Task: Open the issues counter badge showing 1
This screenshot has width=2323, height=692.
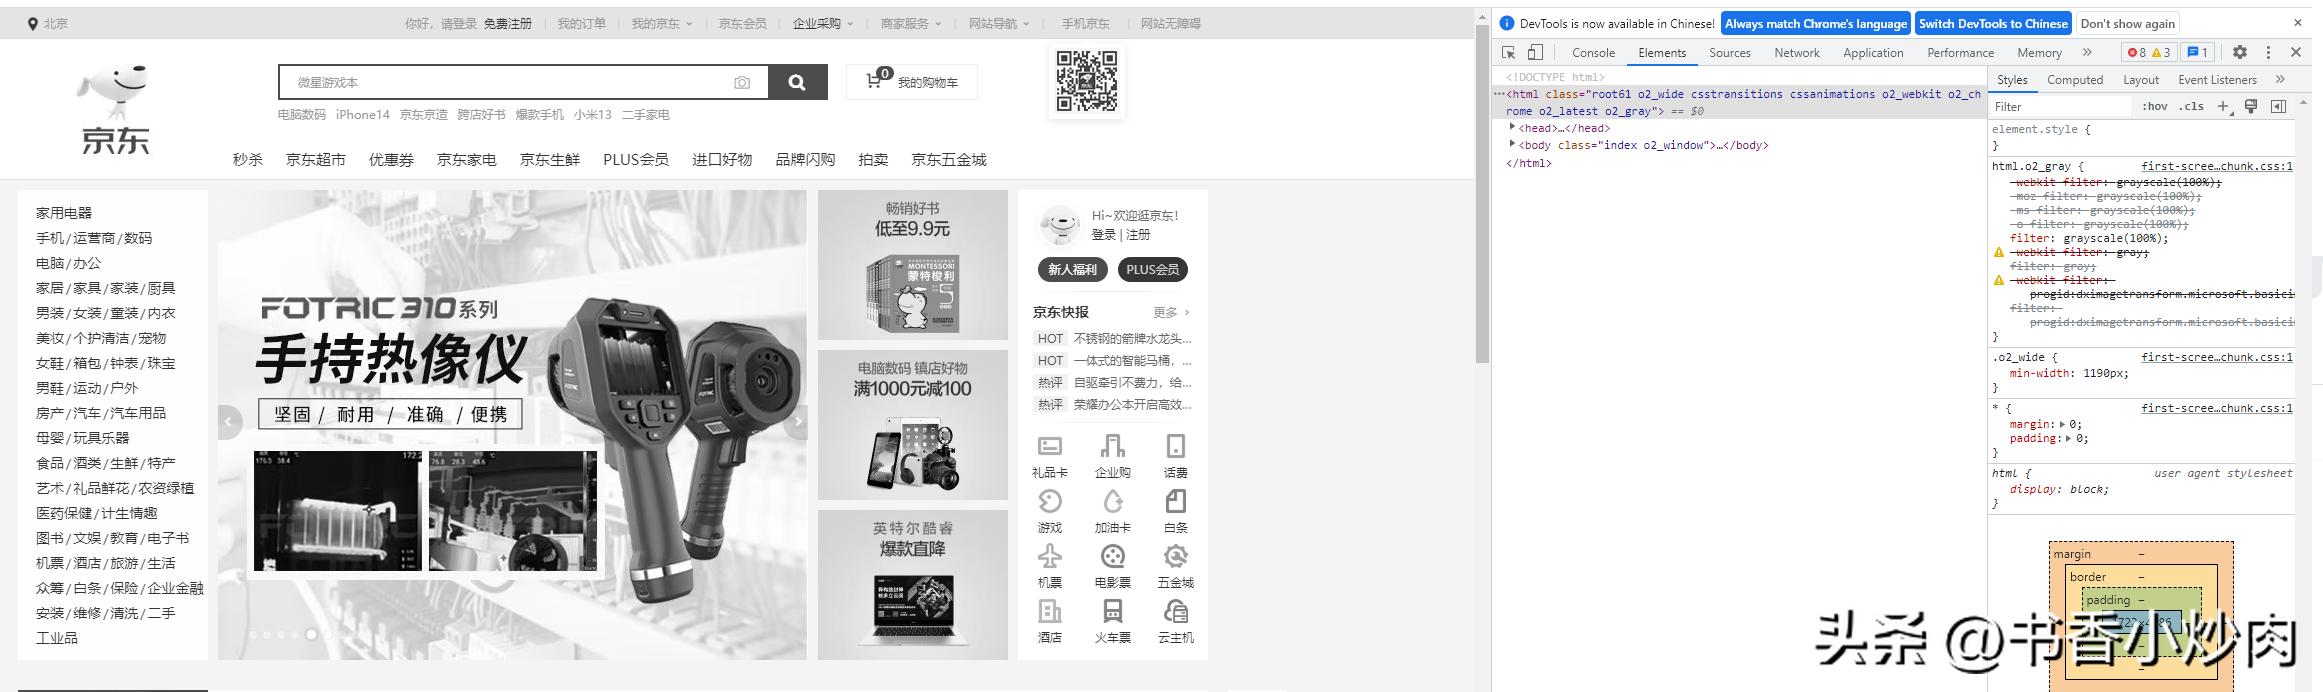Action: tap(2197, 52)
